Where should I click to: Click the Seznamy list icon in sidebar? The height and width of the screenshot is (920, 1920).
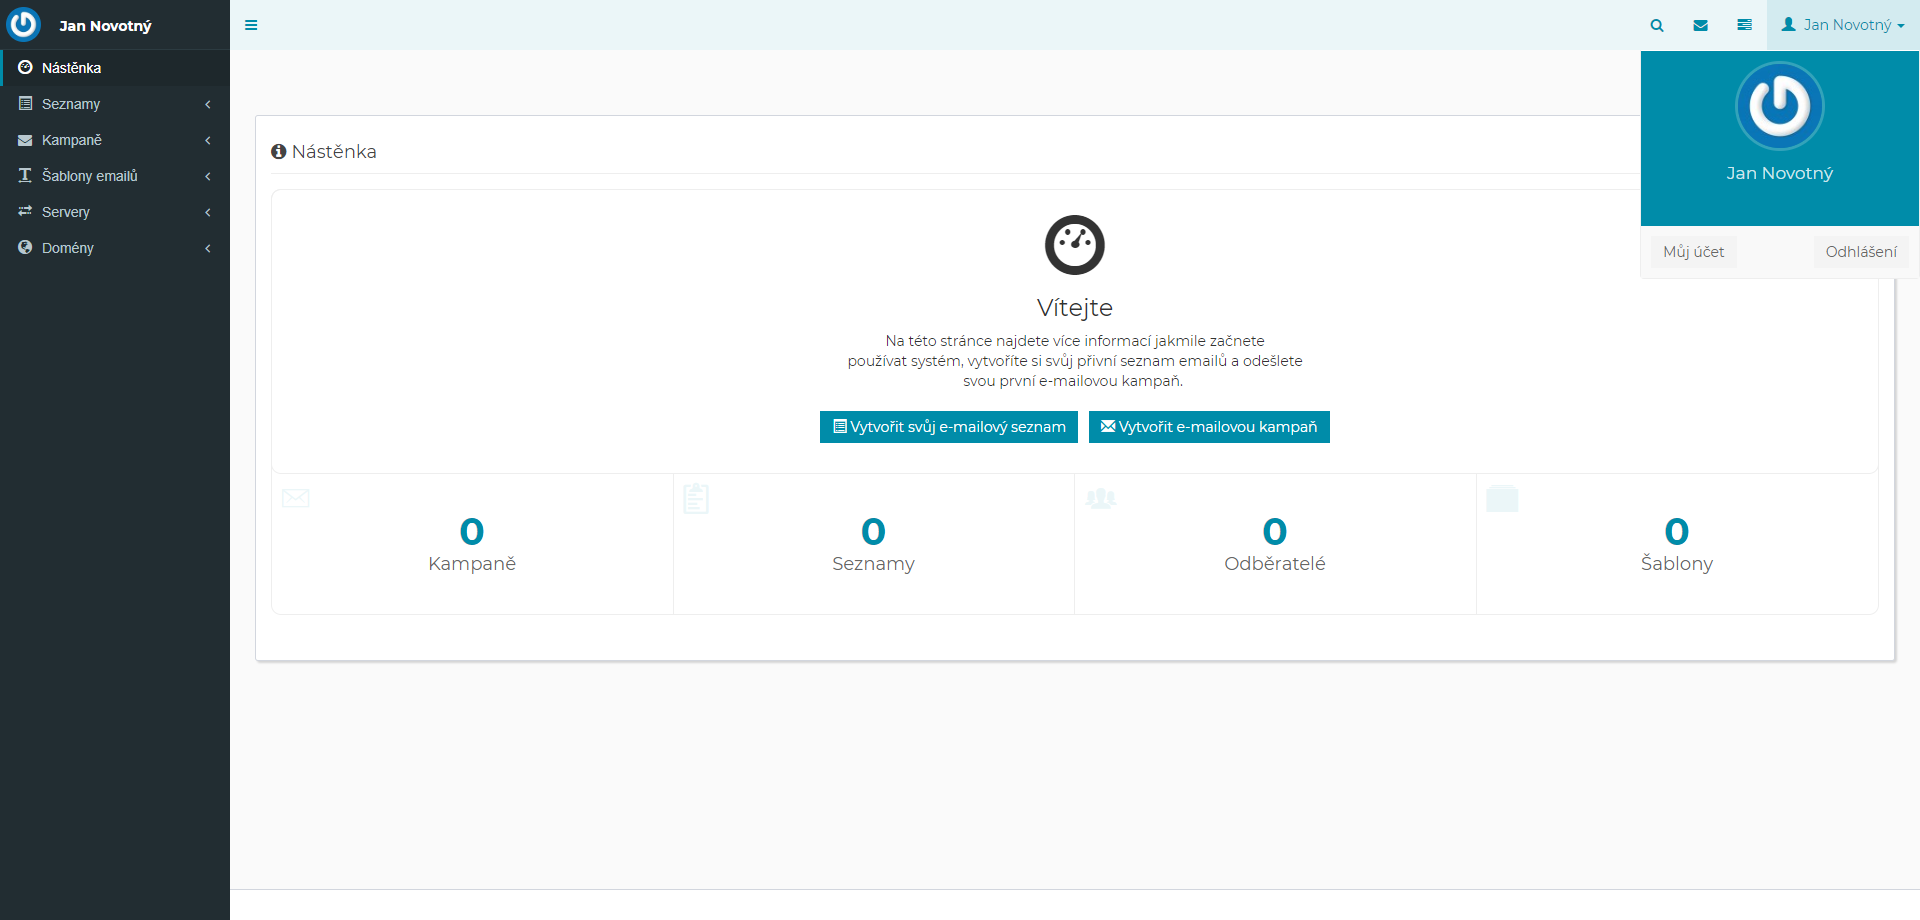pyautogui.click(x=25, y=103)
